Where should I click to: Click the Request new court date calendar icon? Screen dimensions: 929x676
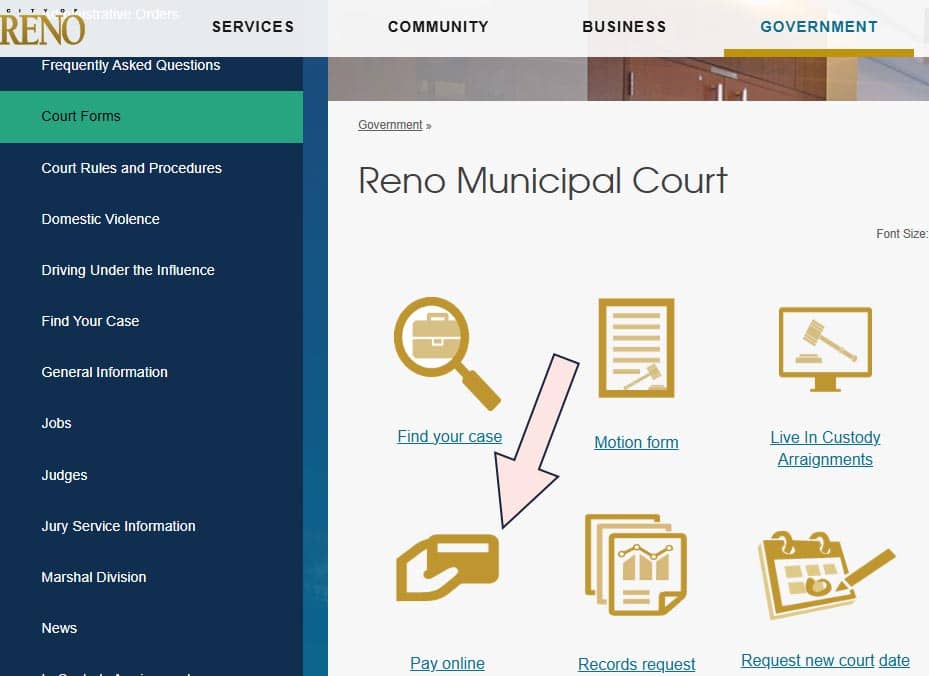pos(827,575)
